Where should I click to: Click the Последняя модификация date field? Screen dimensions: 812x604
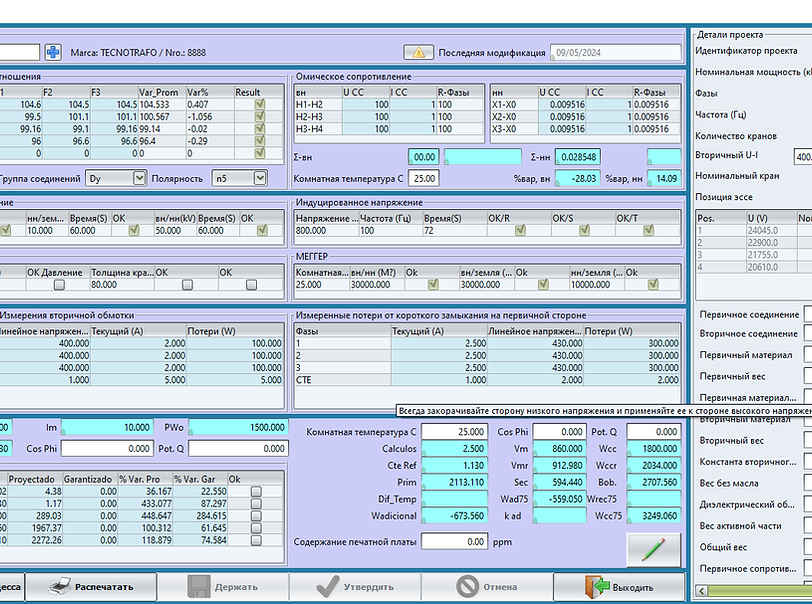[616, 52]
